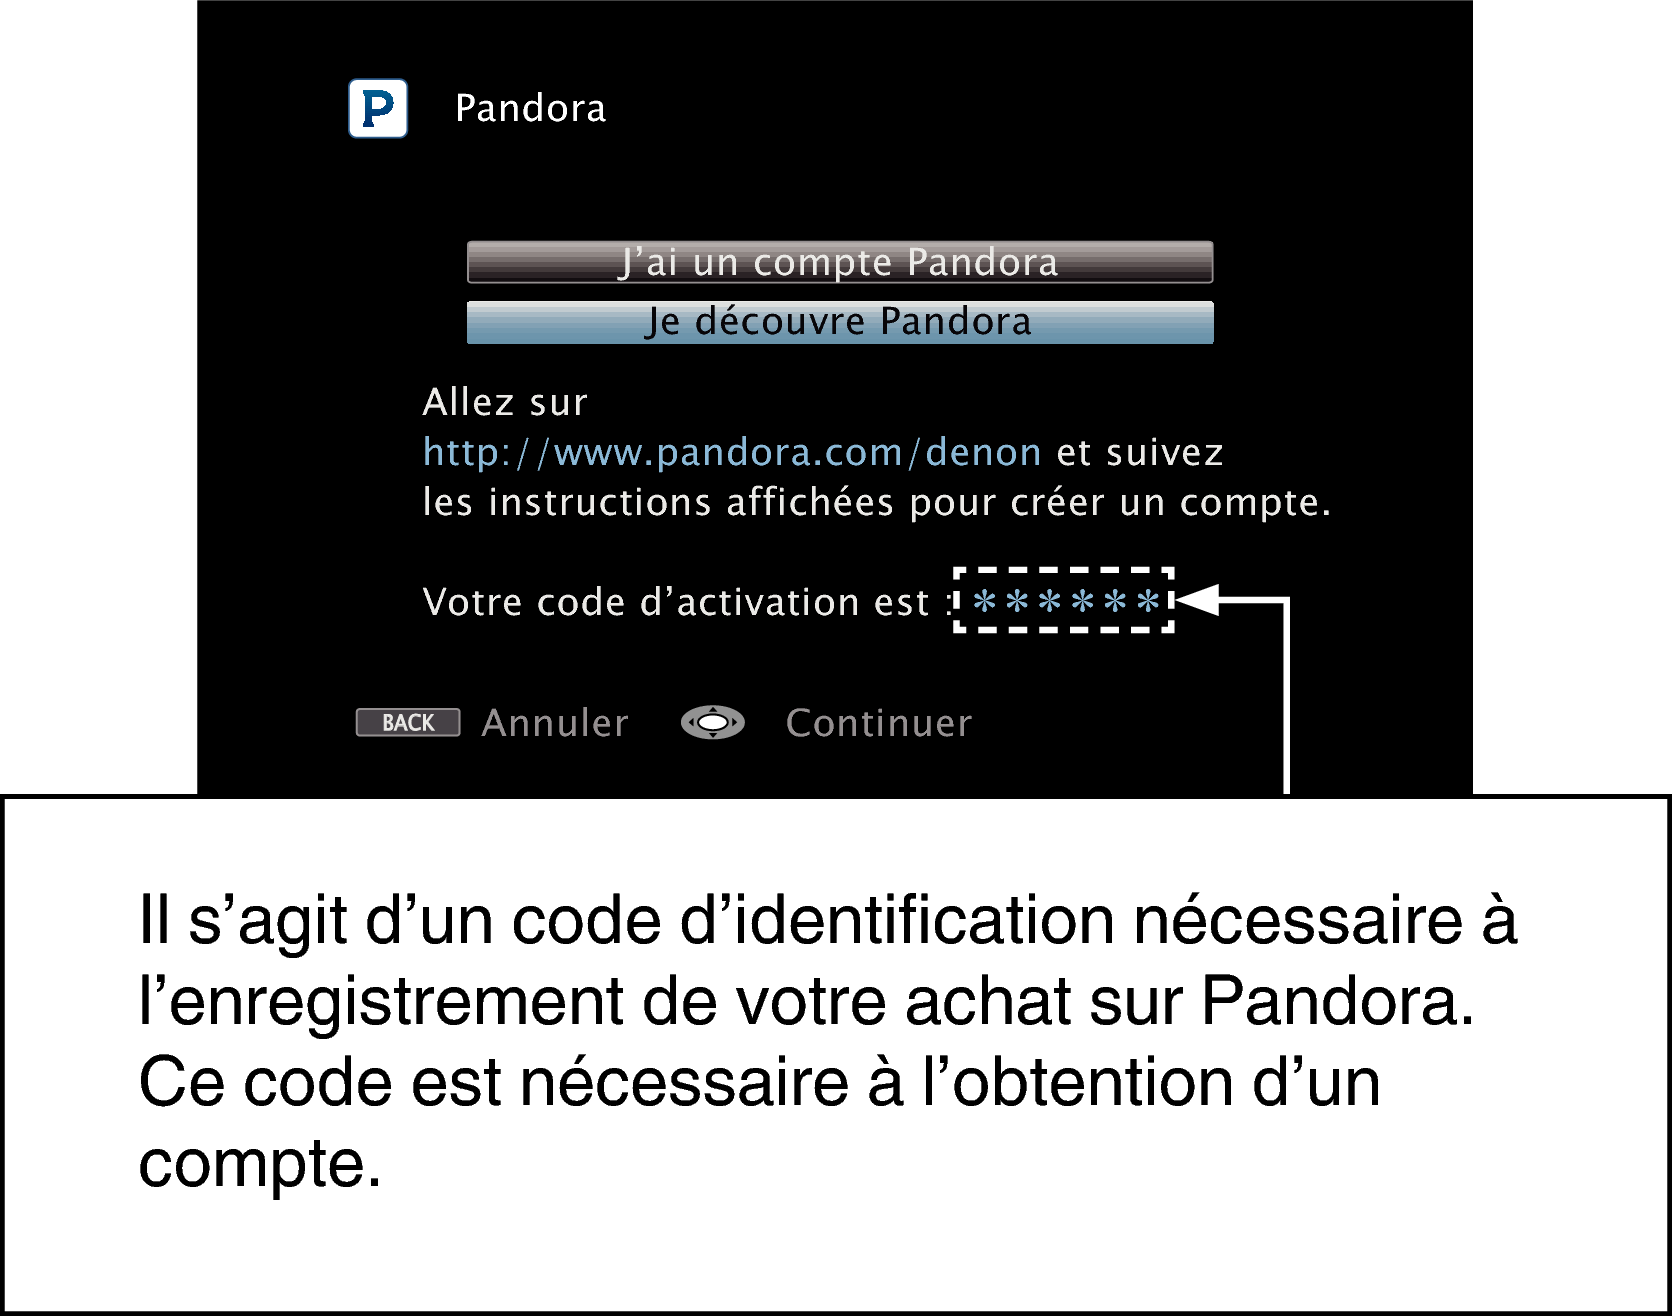This screenshot has width=1672, height=1316.
Task: Click the vertical callout connector line
Action: (1286, 697)
